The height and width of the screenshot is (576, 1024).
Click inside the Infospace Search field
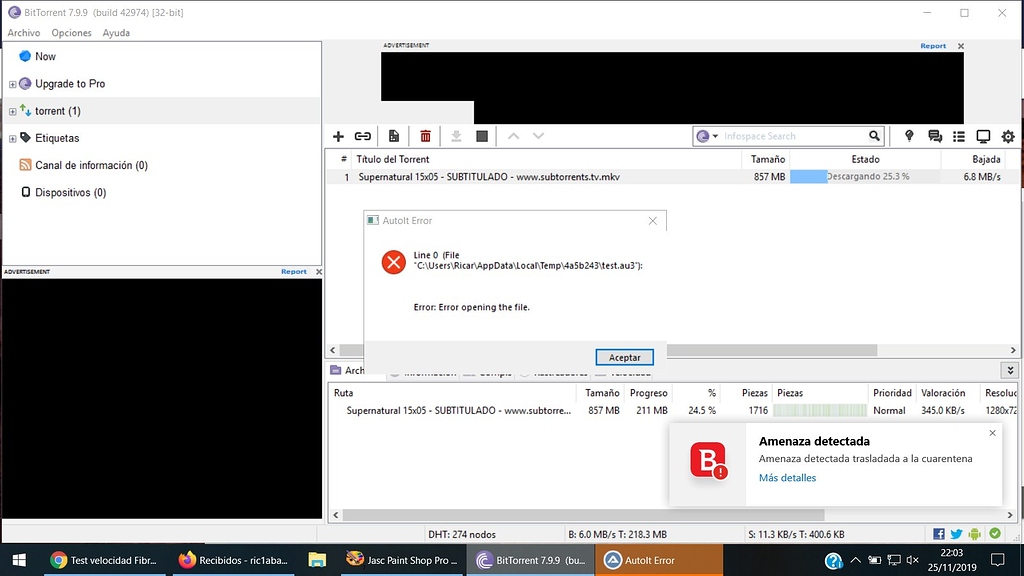[790, 136]
